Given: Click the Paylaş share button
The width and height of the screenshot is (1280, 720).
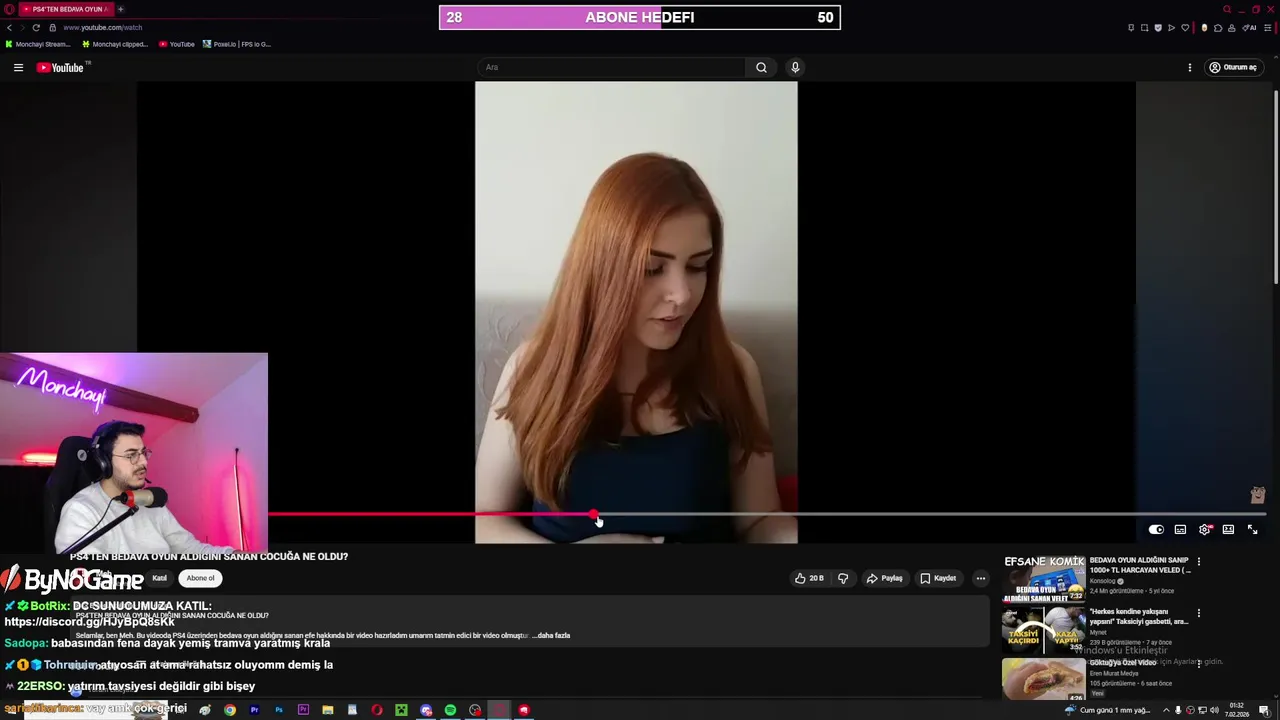Looking at the screenshot, I should [x=884, y=578].
